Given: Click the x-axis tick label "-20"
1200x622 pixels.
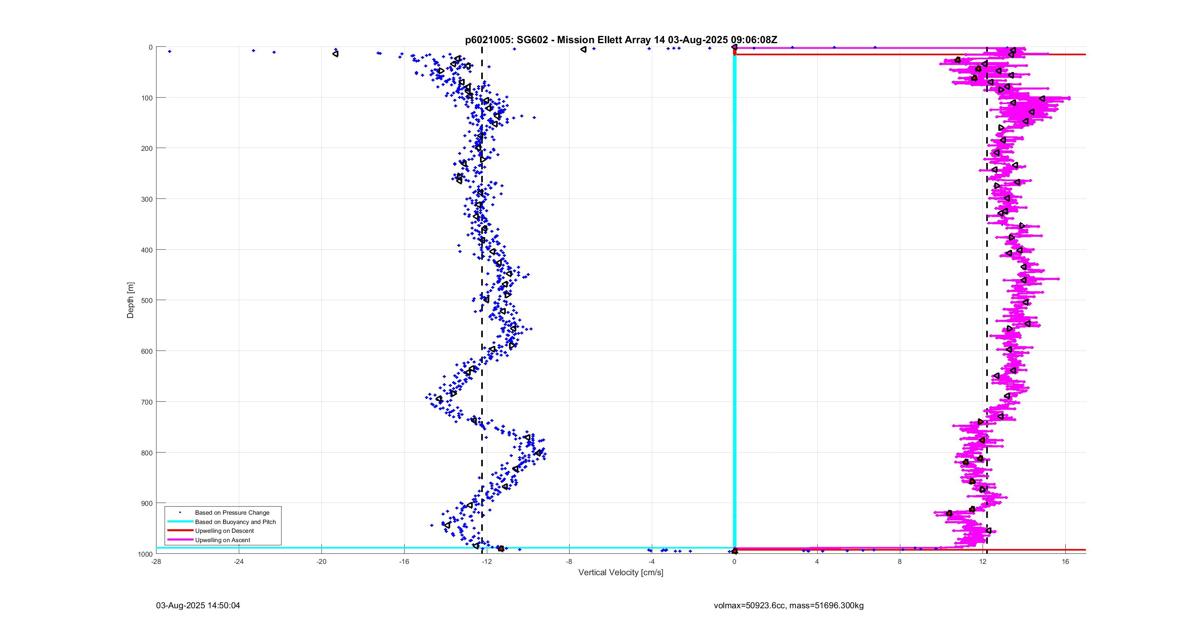Looking at the screenshot, I should (321, 562).
